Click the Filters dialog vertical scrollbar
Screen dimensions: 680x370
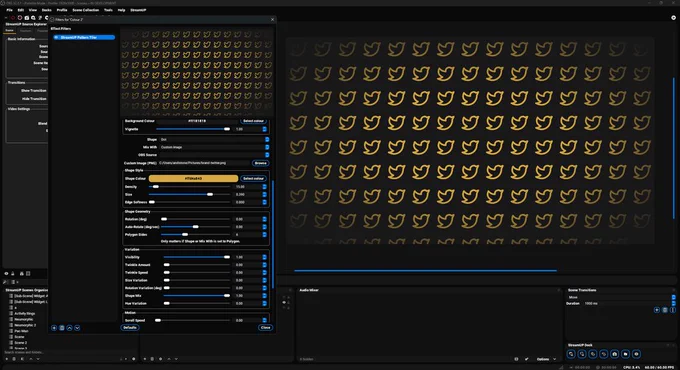(x=273, y=234)
